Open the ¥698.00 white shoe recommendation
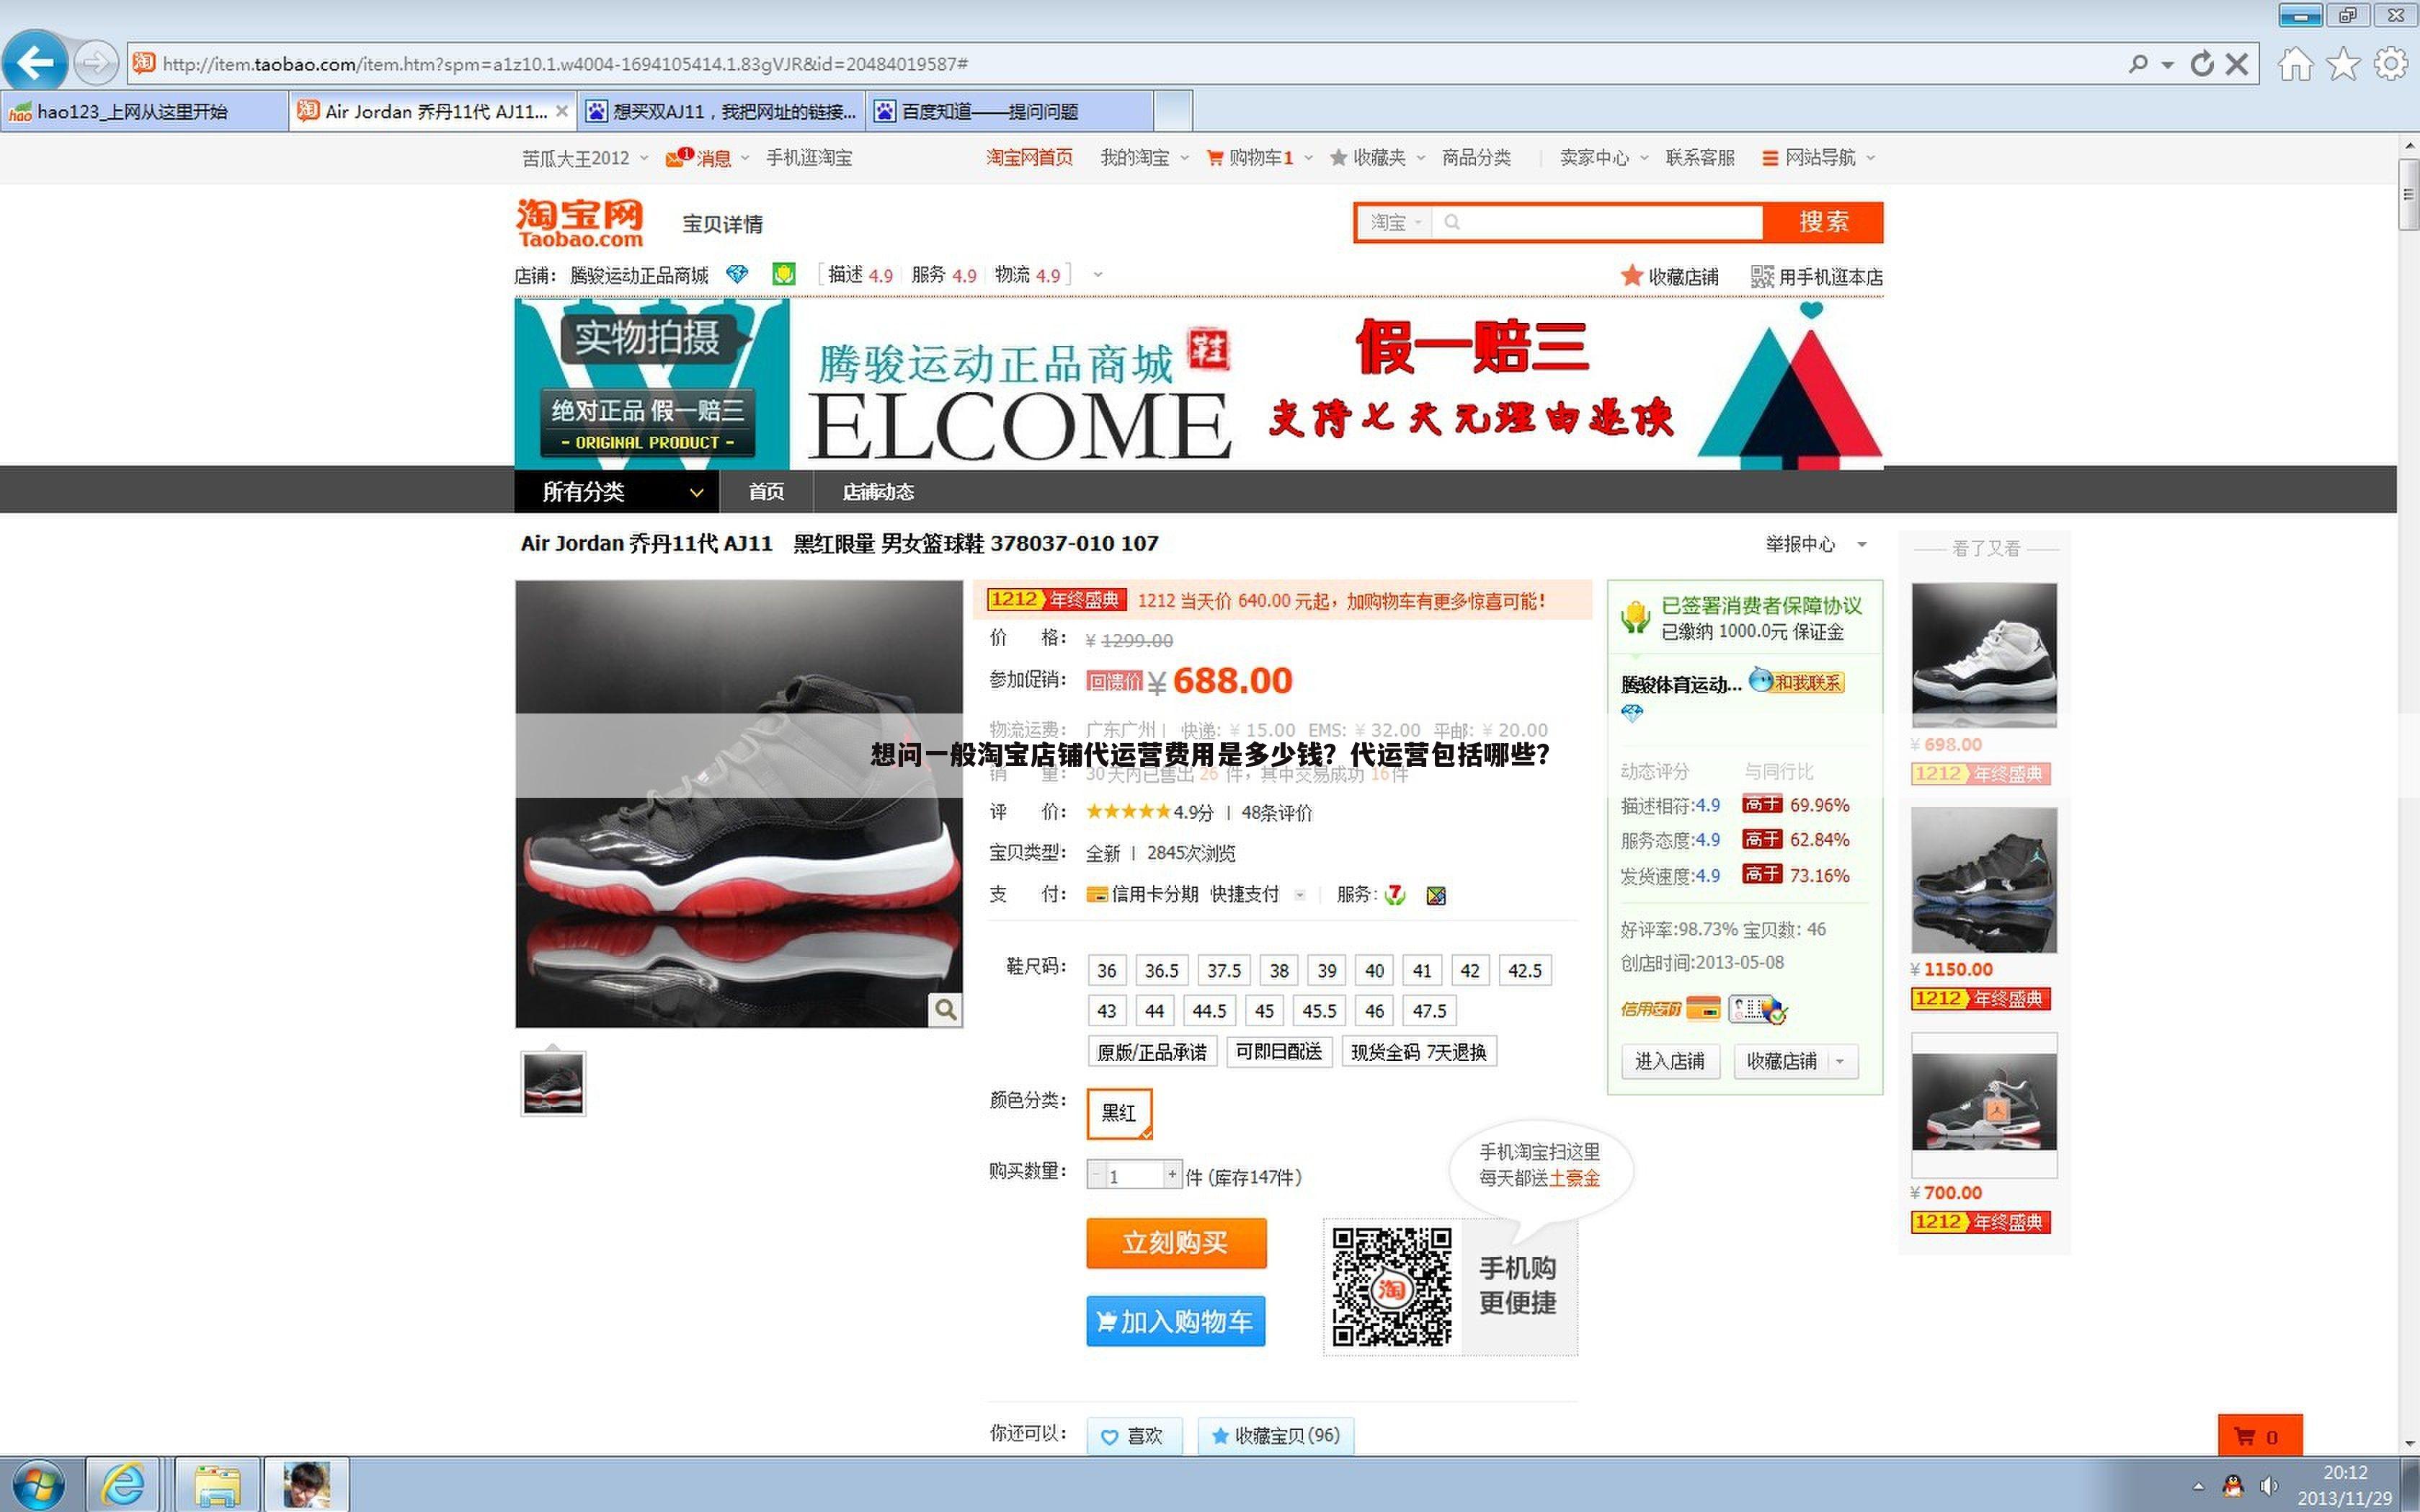Viewport: 2420px width, 1512px height. (1984, 656)
